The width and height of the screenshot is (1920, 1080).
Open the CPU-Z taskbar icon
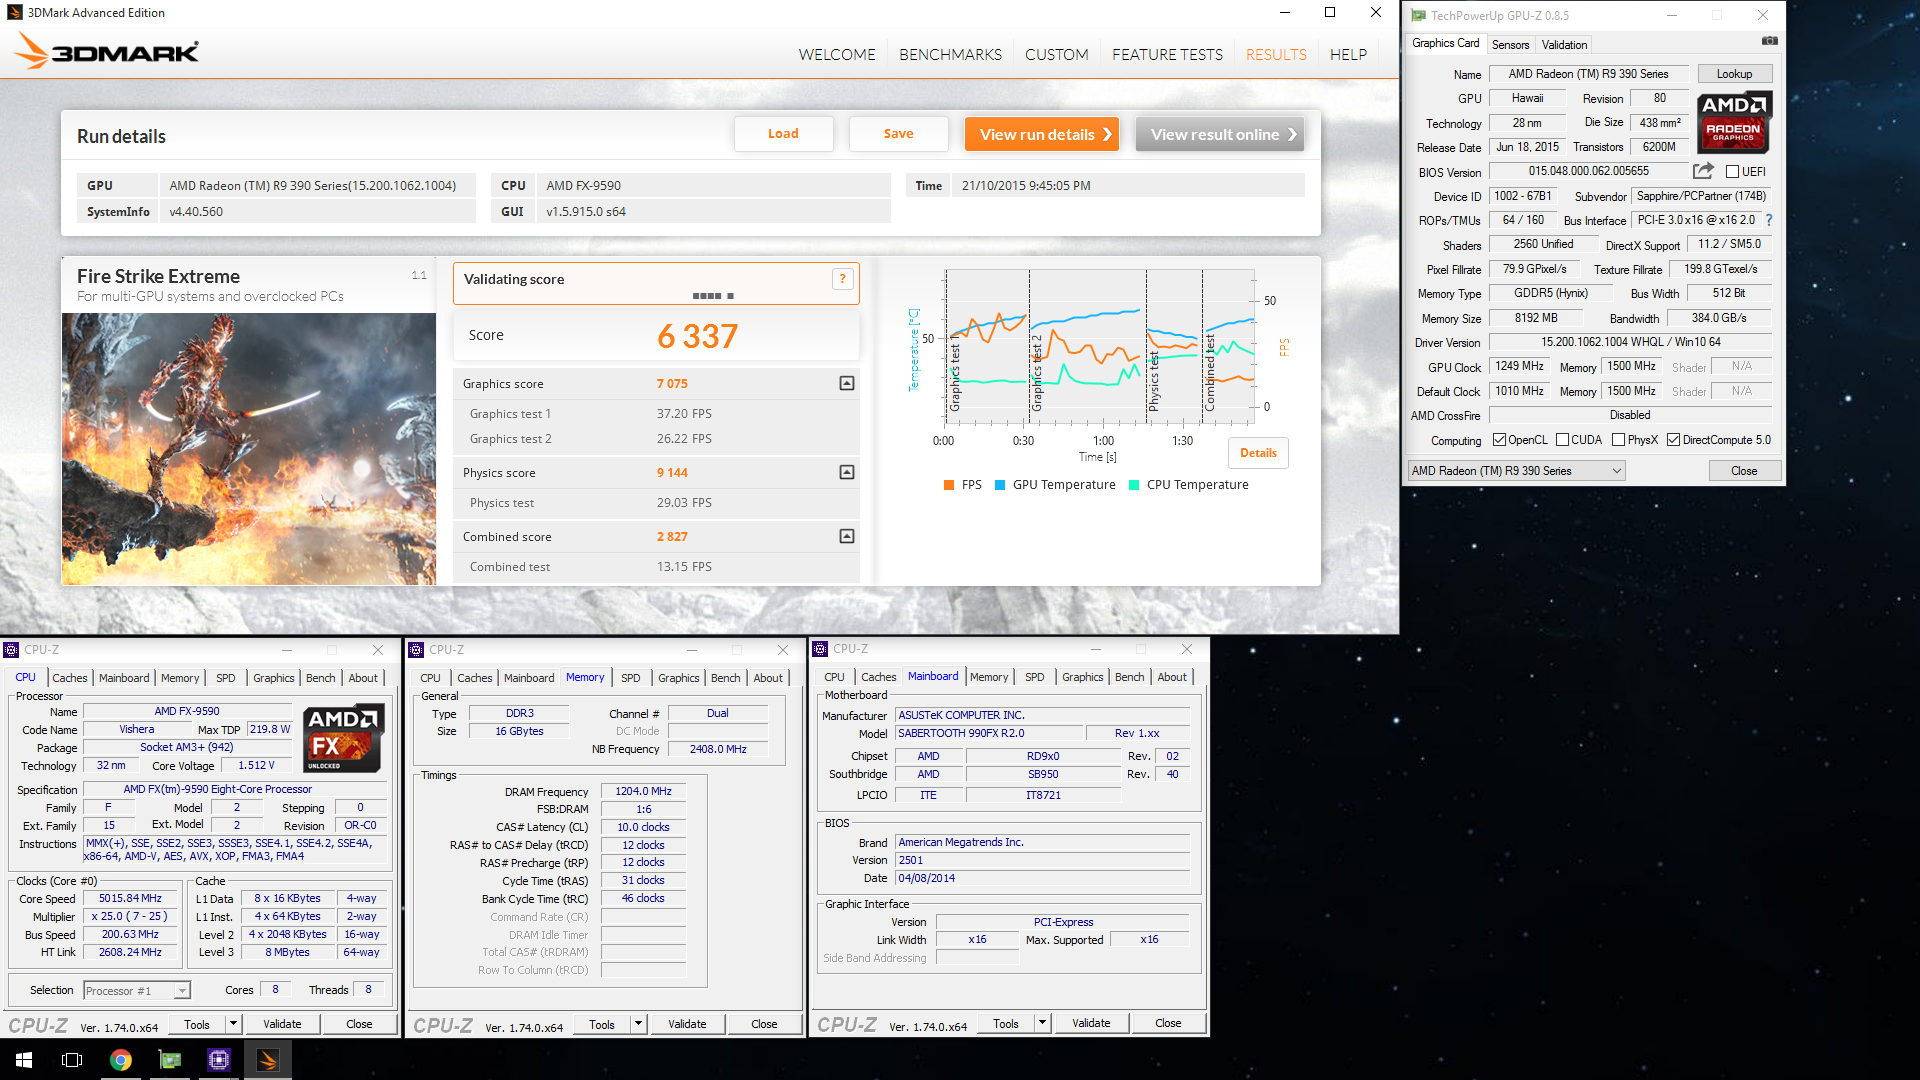pos(219,1060)
